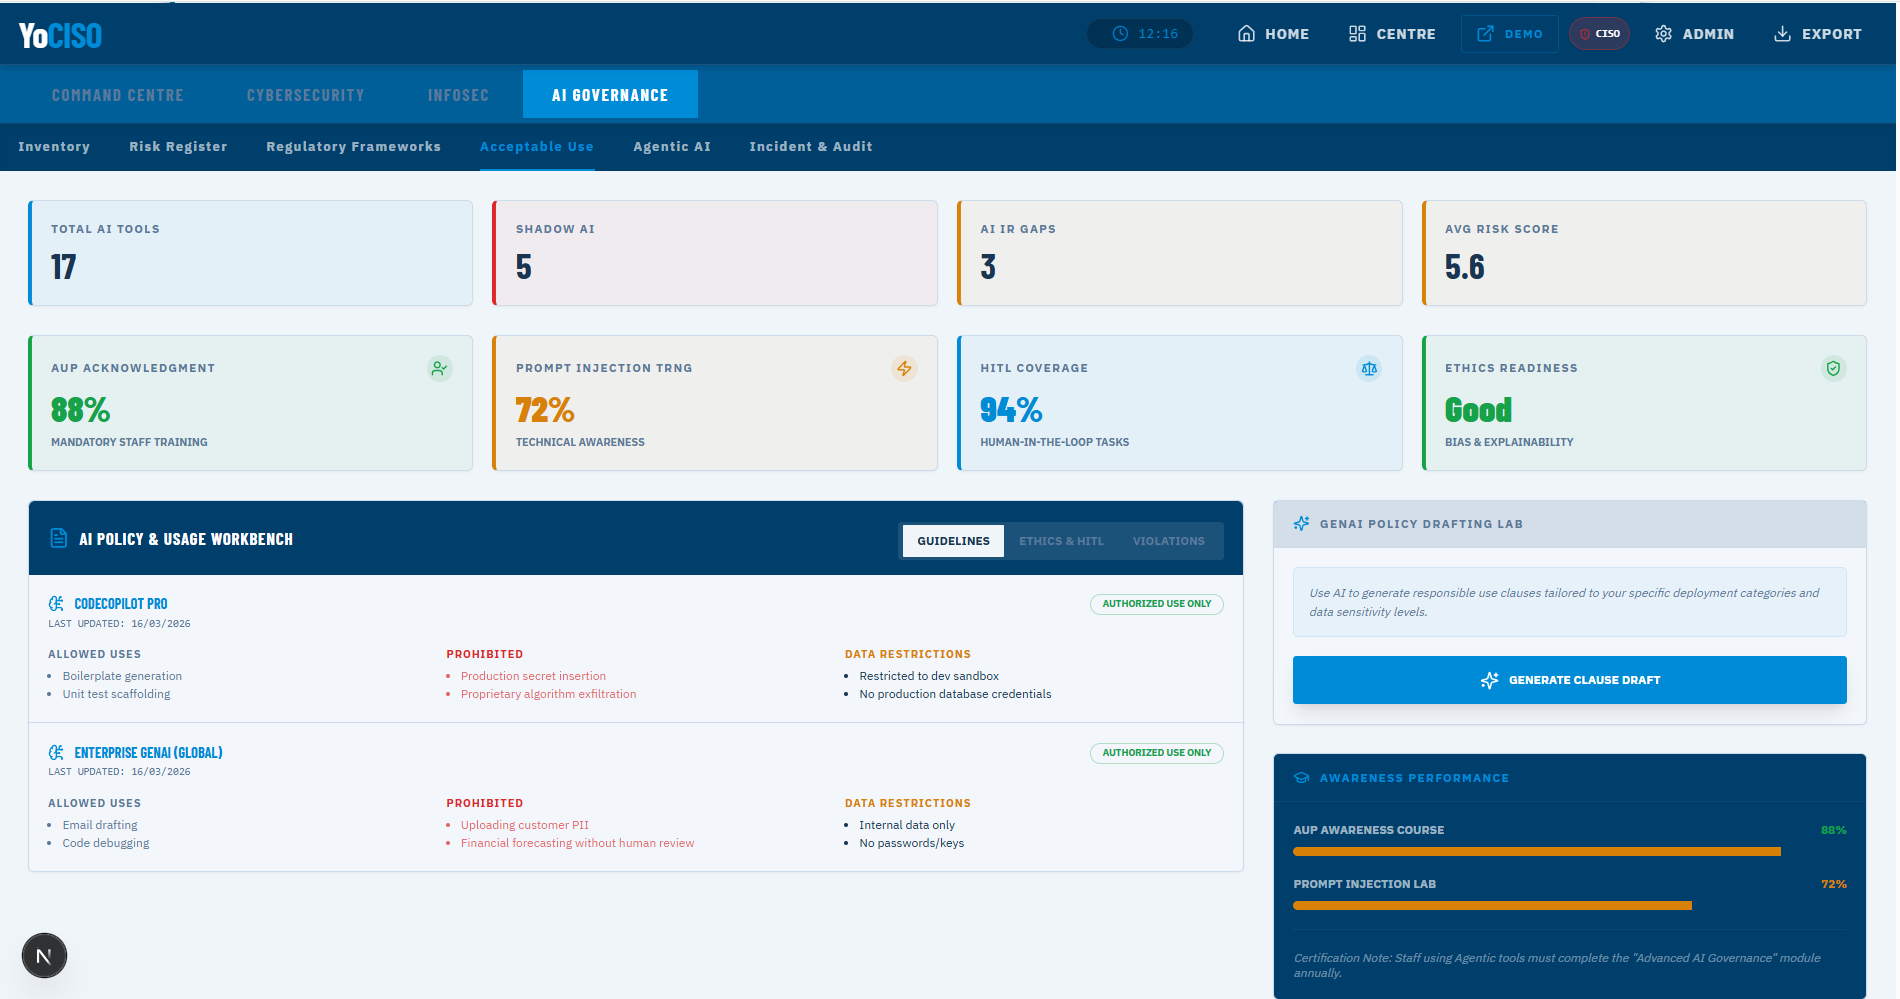Image resolution: width=1900 pixels, height=999 pixels.
Task: Switch to the Violations tab
Action: pos(1168,541)
